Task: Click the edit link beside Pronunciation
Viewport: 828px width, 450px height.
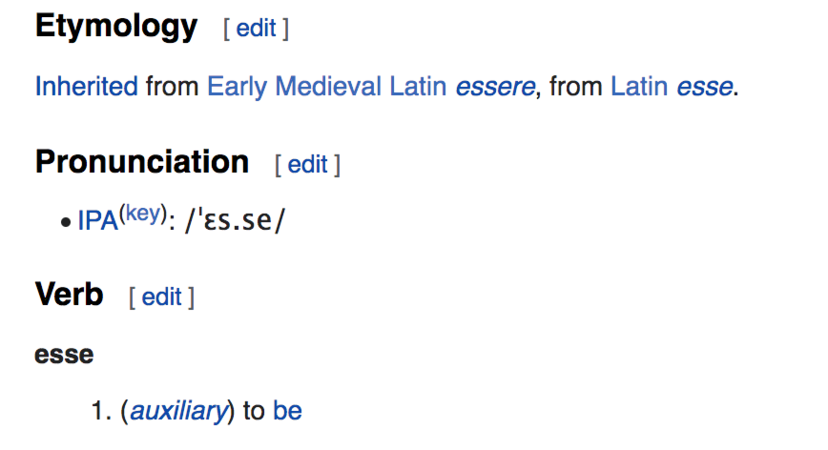Action: click(x=308, y=165)
